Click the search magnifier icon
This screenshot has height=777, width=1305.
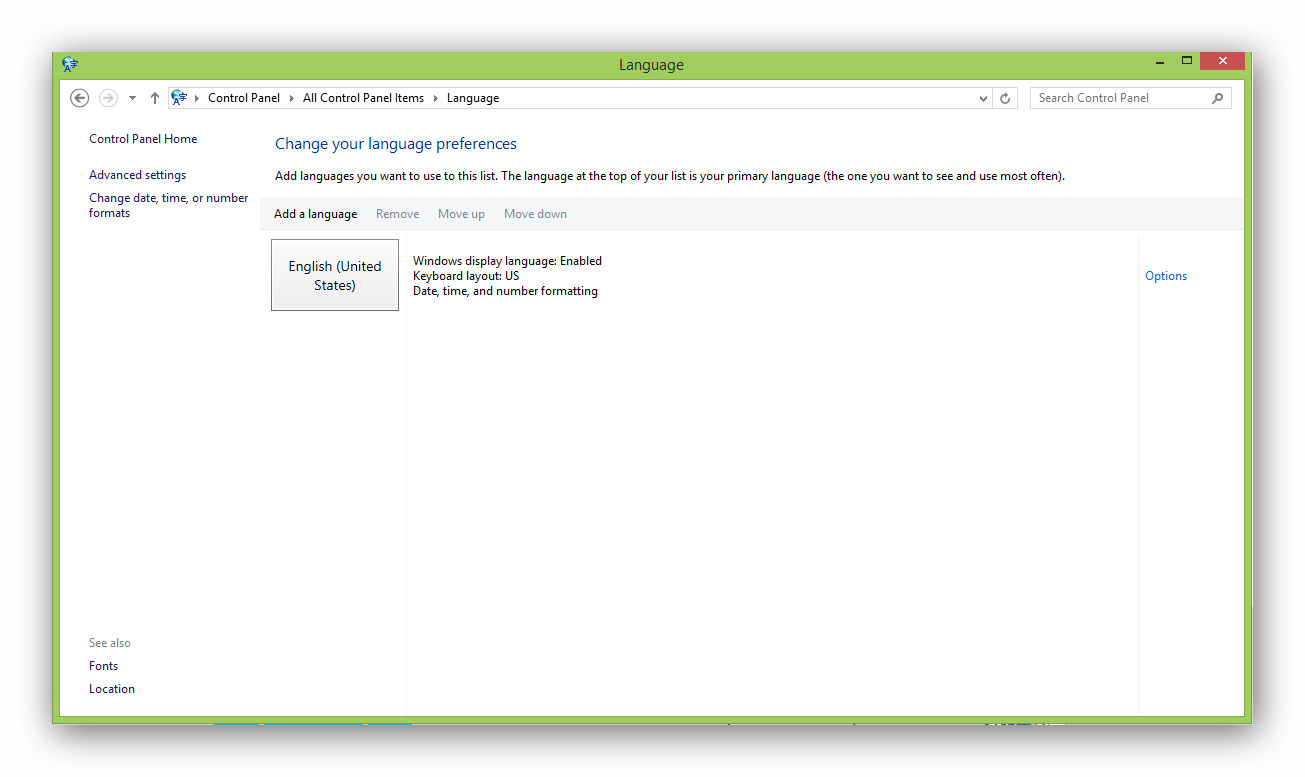tap(1217, 98)
